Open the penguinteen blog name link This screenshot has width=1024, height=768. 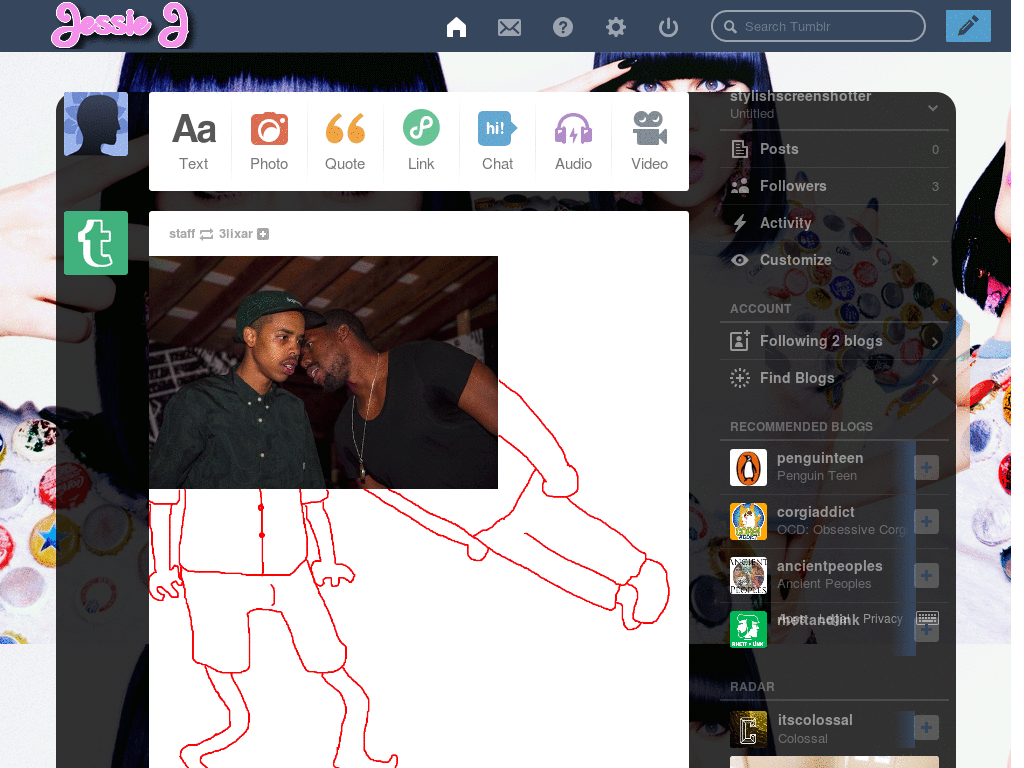point(820,458)
